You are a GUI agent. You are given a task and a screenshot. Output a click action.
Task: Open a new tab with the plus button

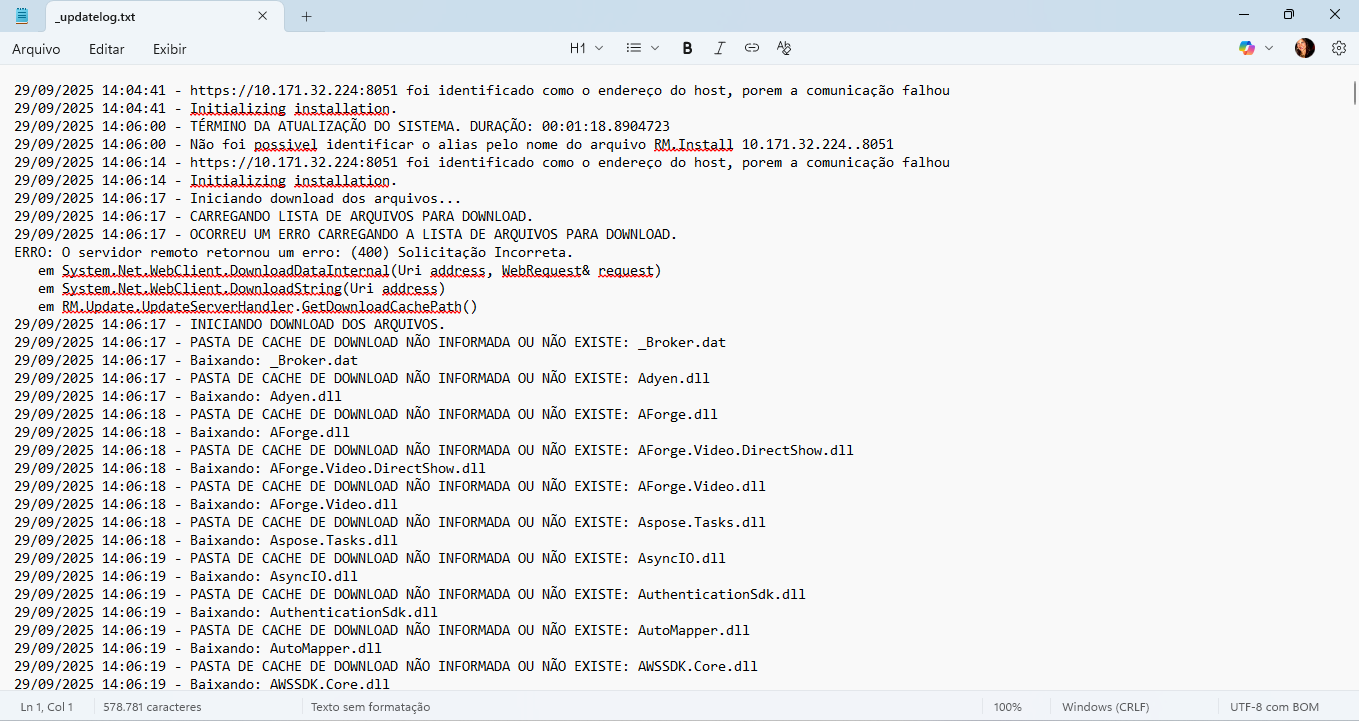306,16
